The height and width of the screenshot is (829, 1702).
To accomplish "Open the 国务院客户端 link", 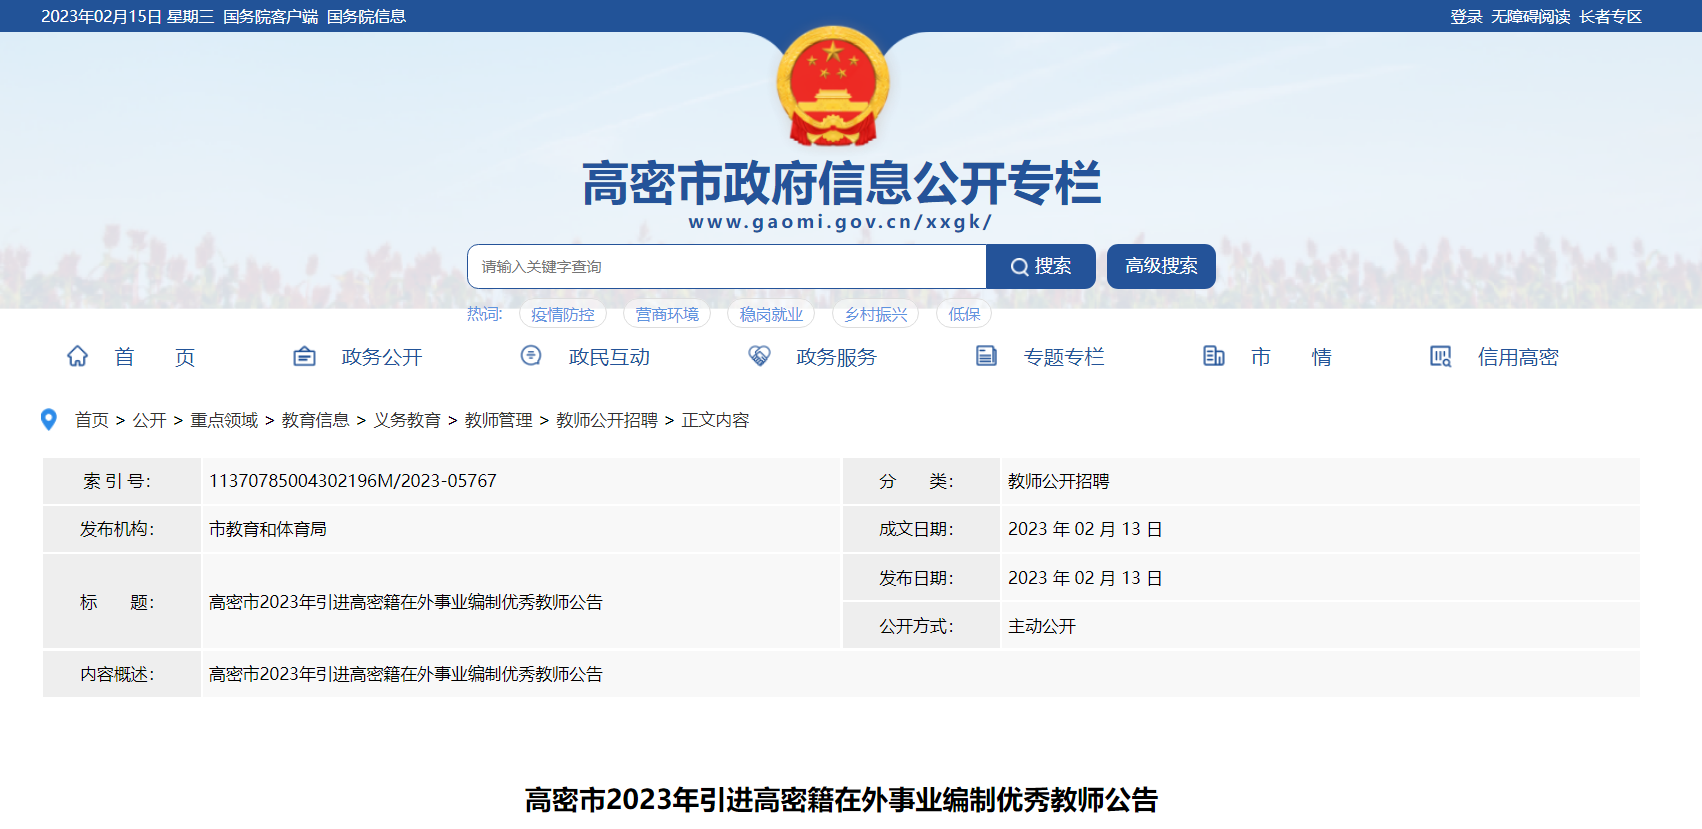I will coord(271,17).
